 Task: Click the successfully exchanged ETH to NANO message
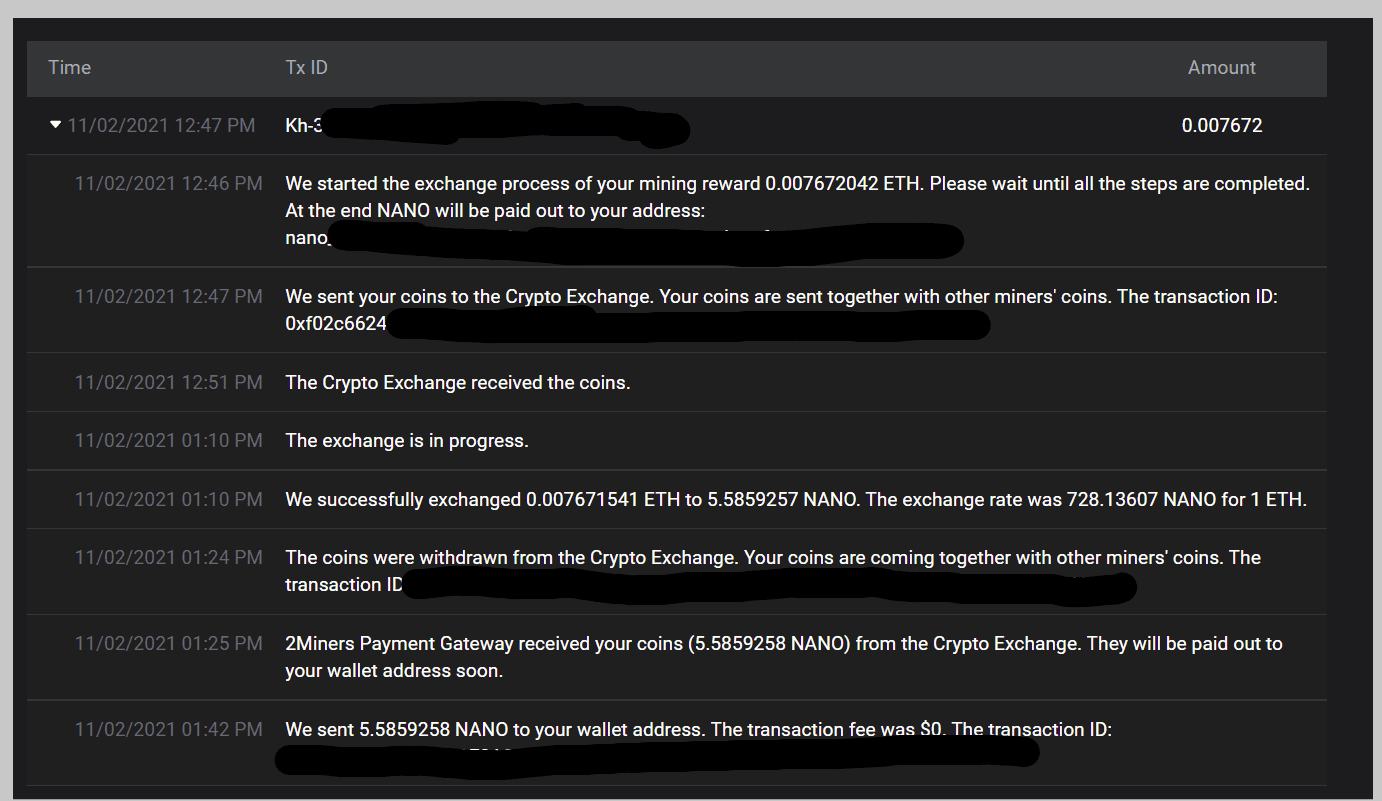point(796,499)
